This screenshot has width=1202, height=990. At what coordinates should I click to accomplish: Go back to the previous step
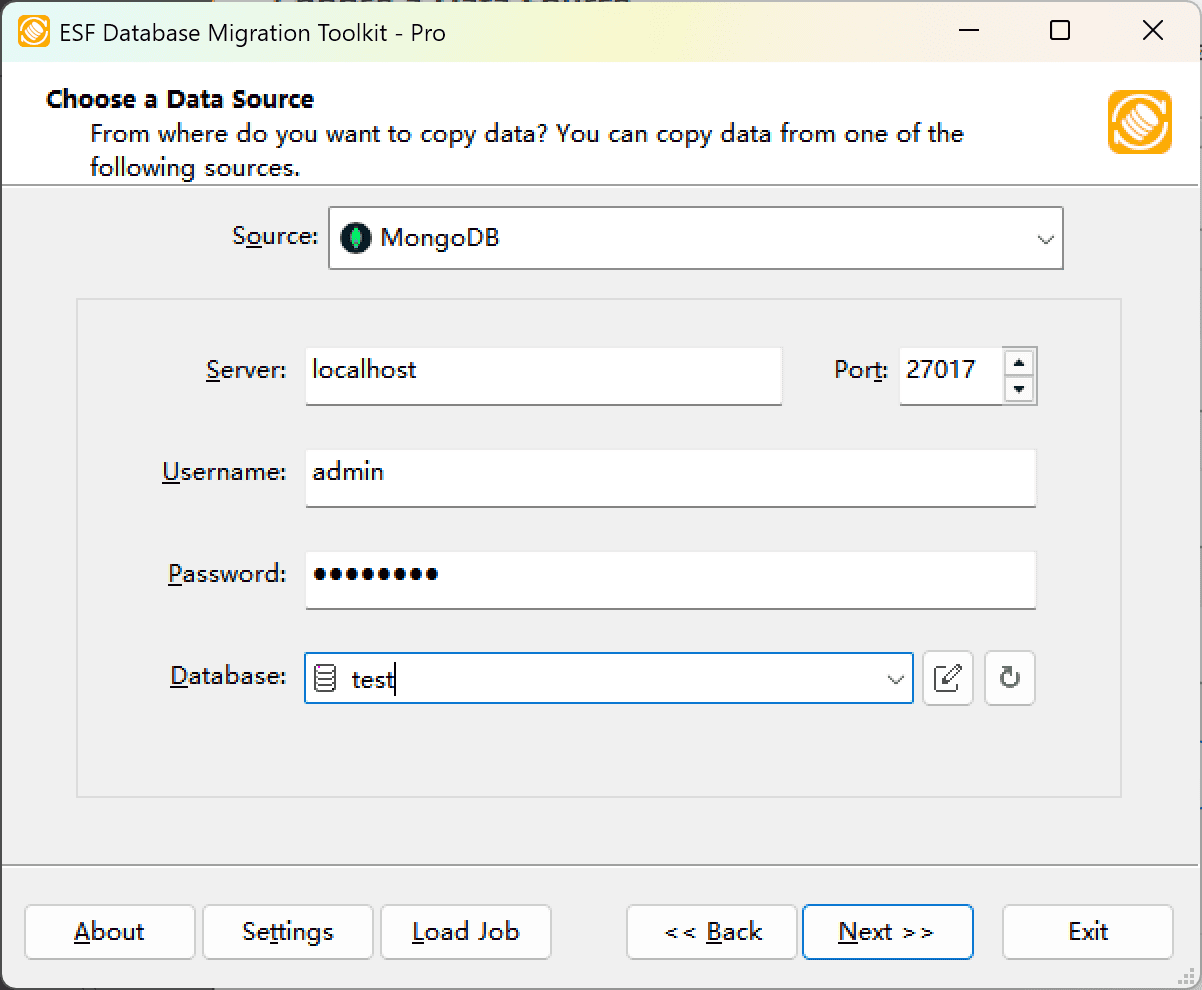coord(711,931)
